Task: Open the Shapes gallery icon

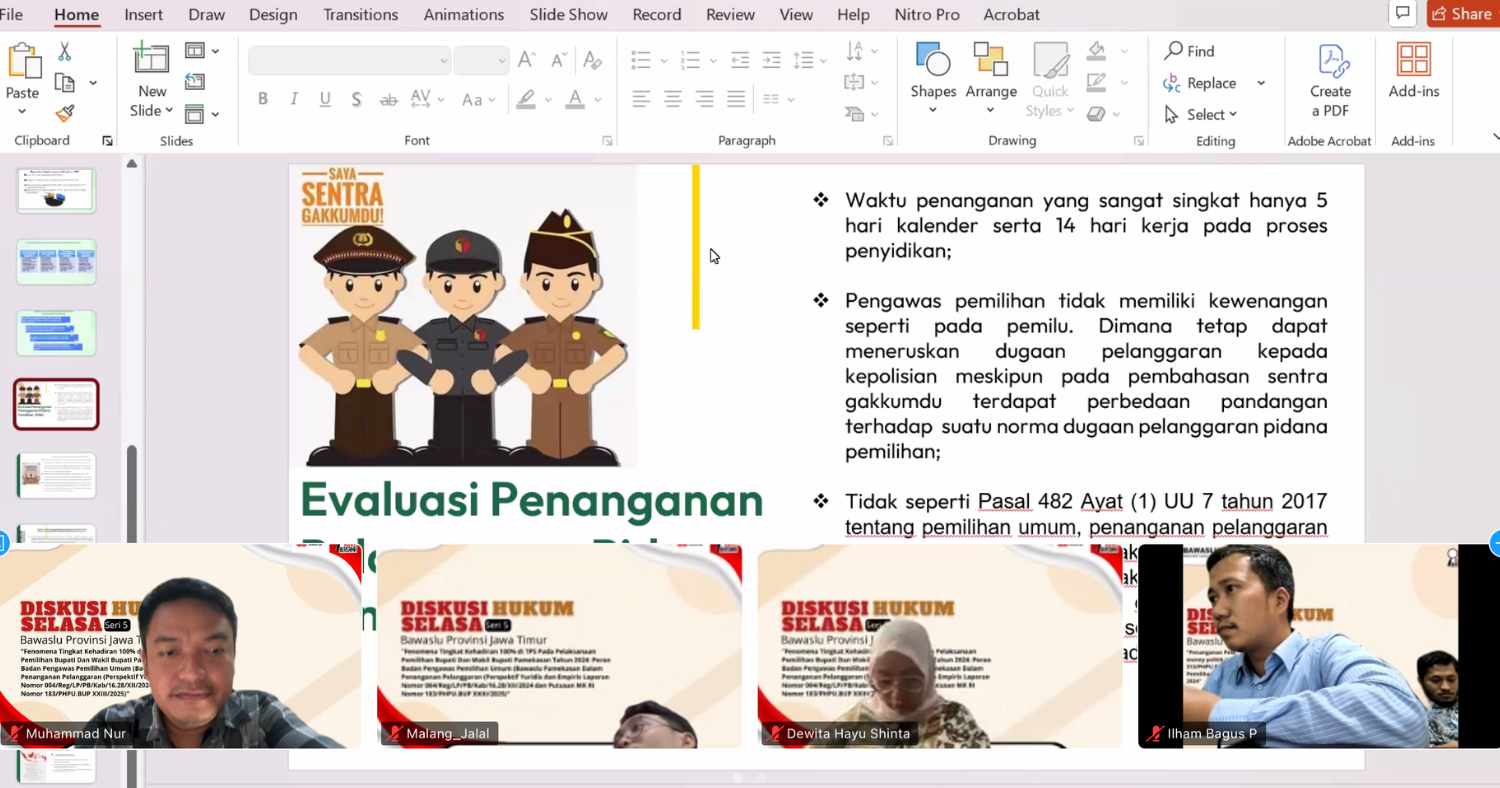Action: pyautogui.click(x=932, y=68)
